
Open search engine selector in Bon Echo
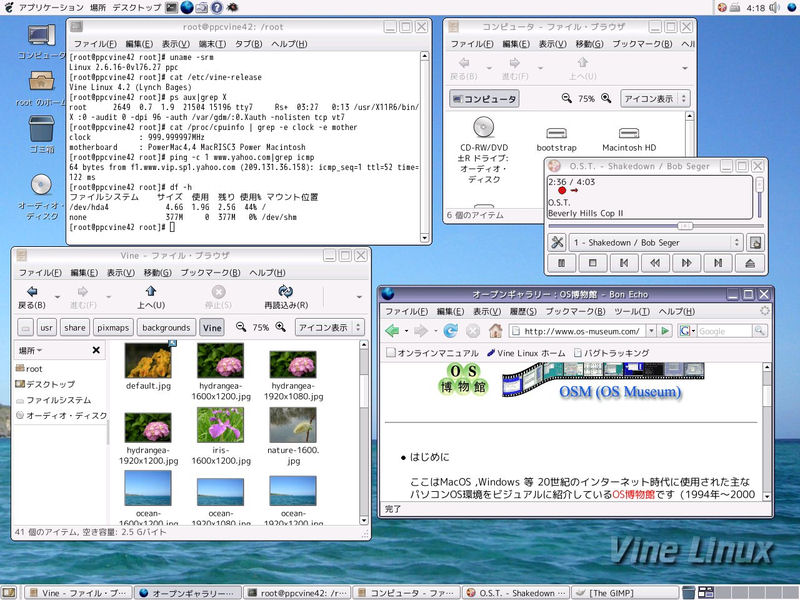pyautogui.click(x=687, y=331)
